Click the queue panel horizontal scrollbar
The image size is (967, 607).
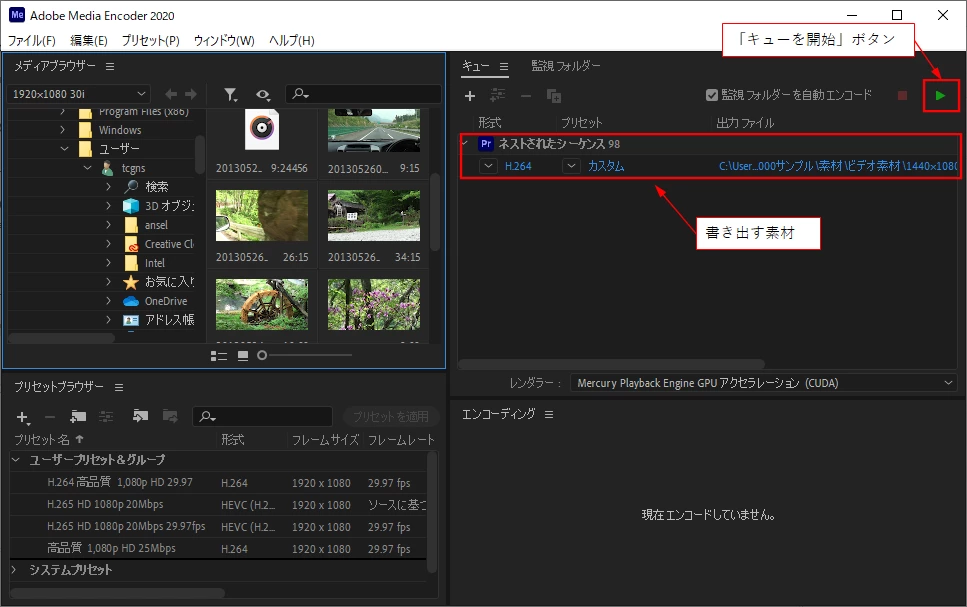click(x=611, y=365)
